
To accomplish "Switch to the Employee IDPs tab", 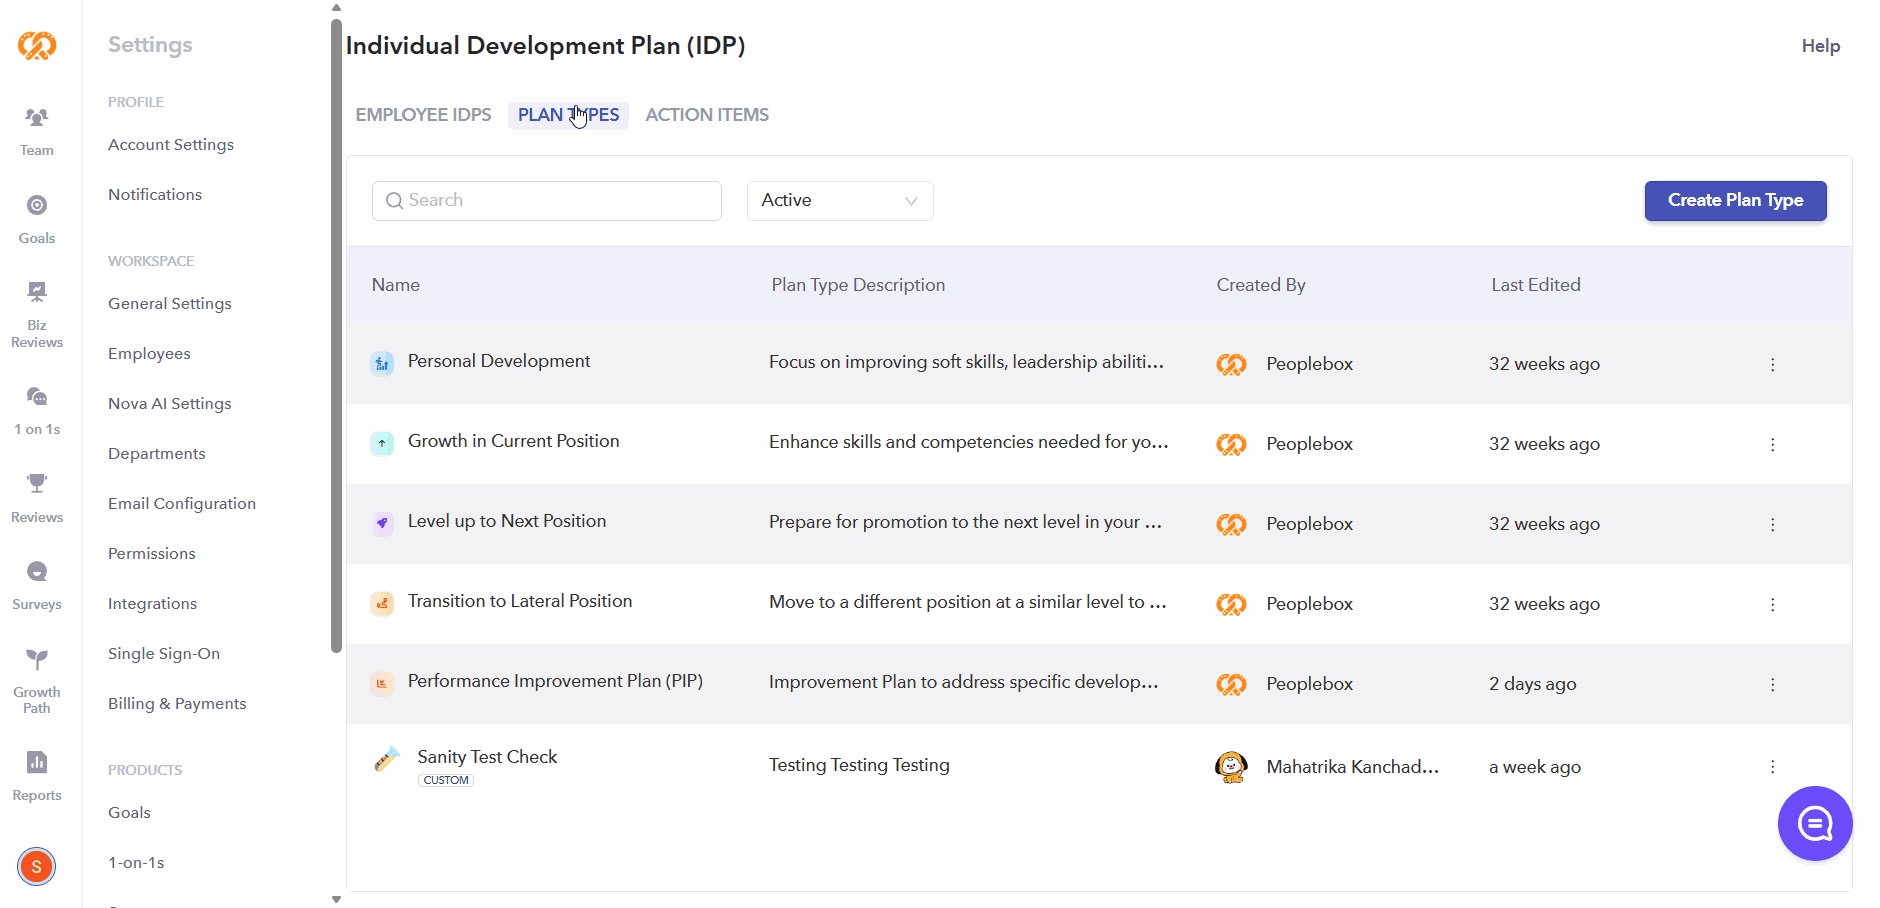I will click(424, 115).
